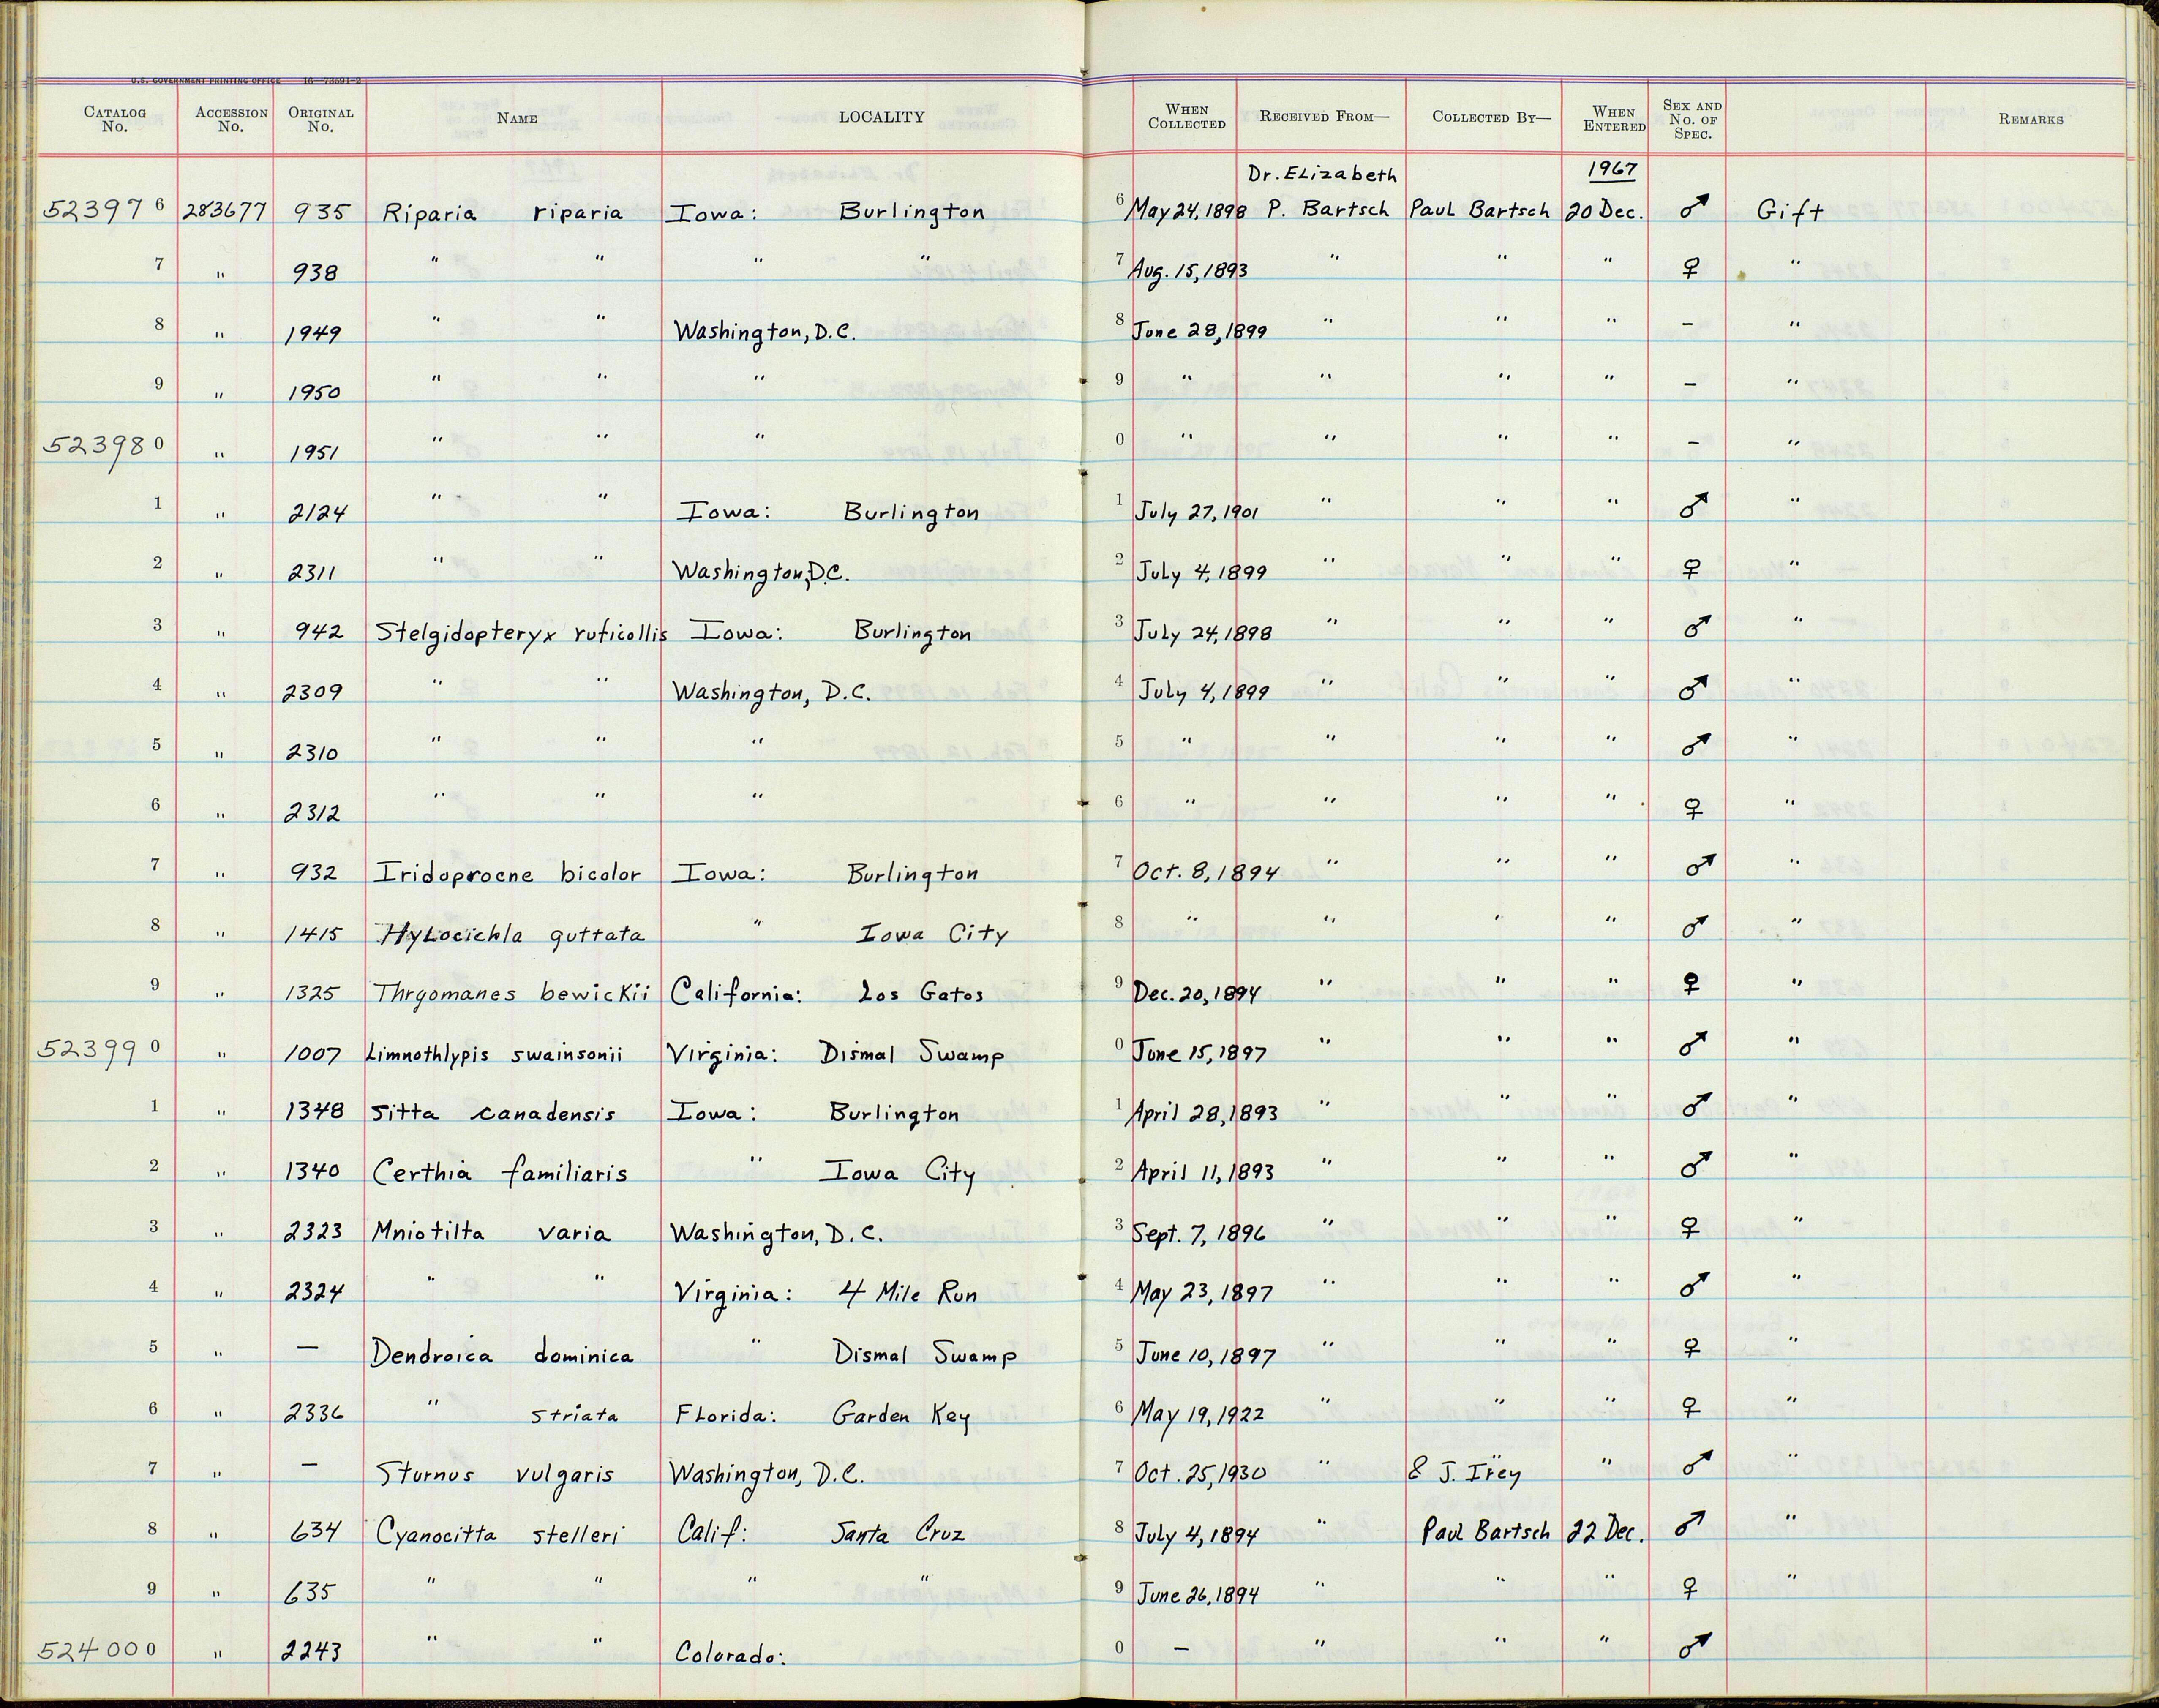Screen dimensions: 2159x1708
Task: Click accession number 283677
Action: click(x=225, y=212)
